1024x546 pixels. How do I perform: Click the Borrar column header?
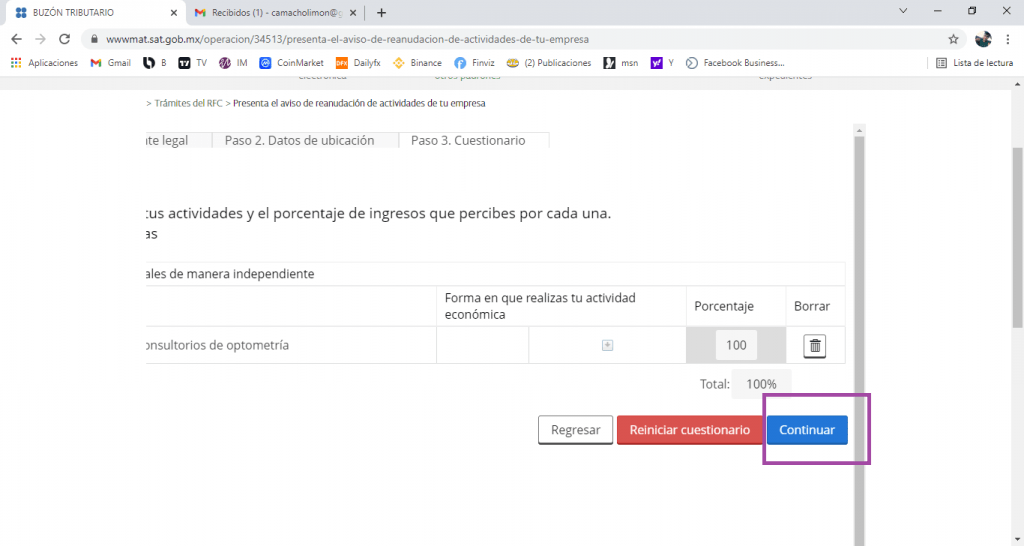pyautogui.click(x=812, y=306)
